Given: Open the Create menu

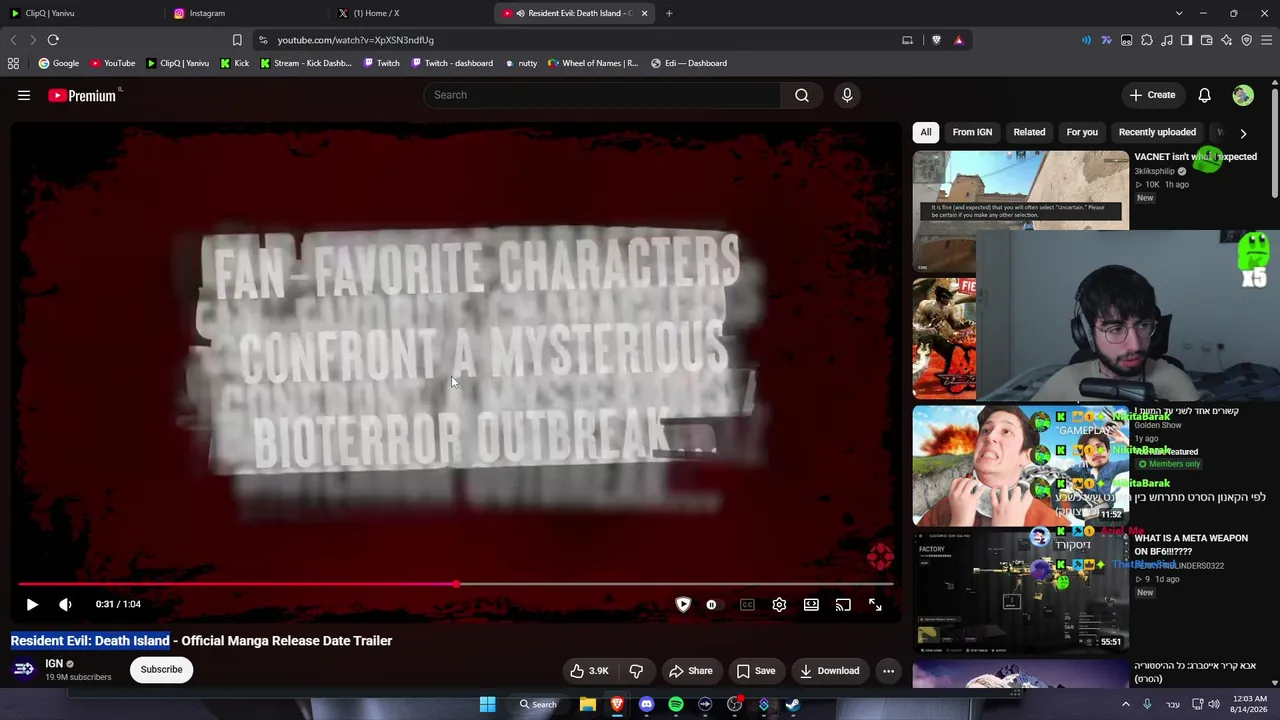Looking at the screenshot, I should coord(1152,95).
